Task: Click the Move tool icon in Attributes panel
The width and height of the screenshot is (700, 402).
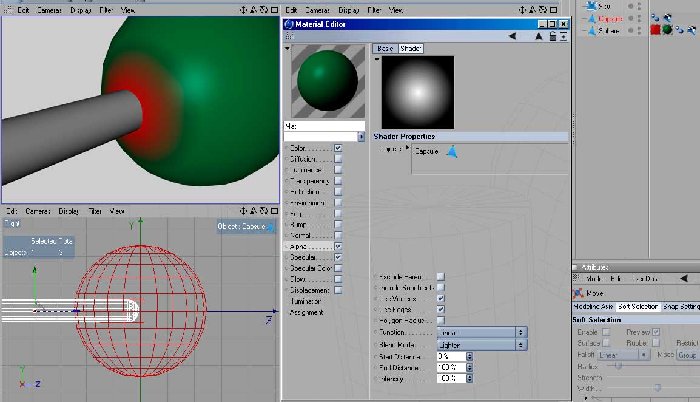Action: pos(578,293)
